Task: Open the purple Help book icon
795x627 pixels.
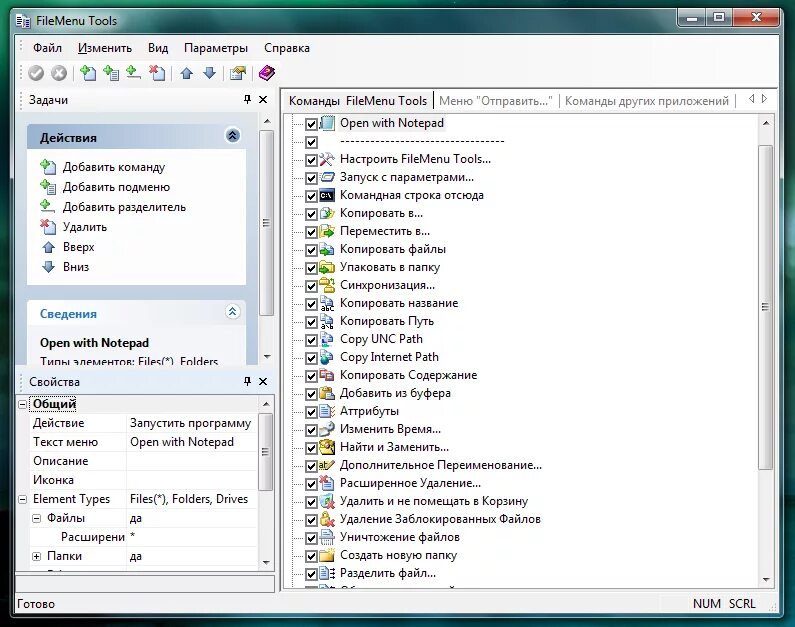Action: point(267,73)
